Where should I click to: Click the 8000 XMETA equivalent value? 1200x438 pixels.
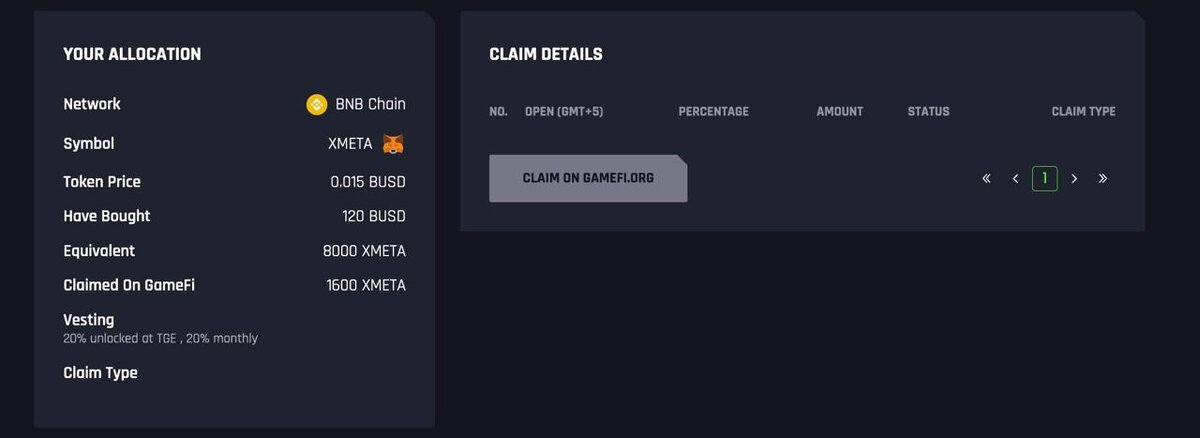[364, 251]
